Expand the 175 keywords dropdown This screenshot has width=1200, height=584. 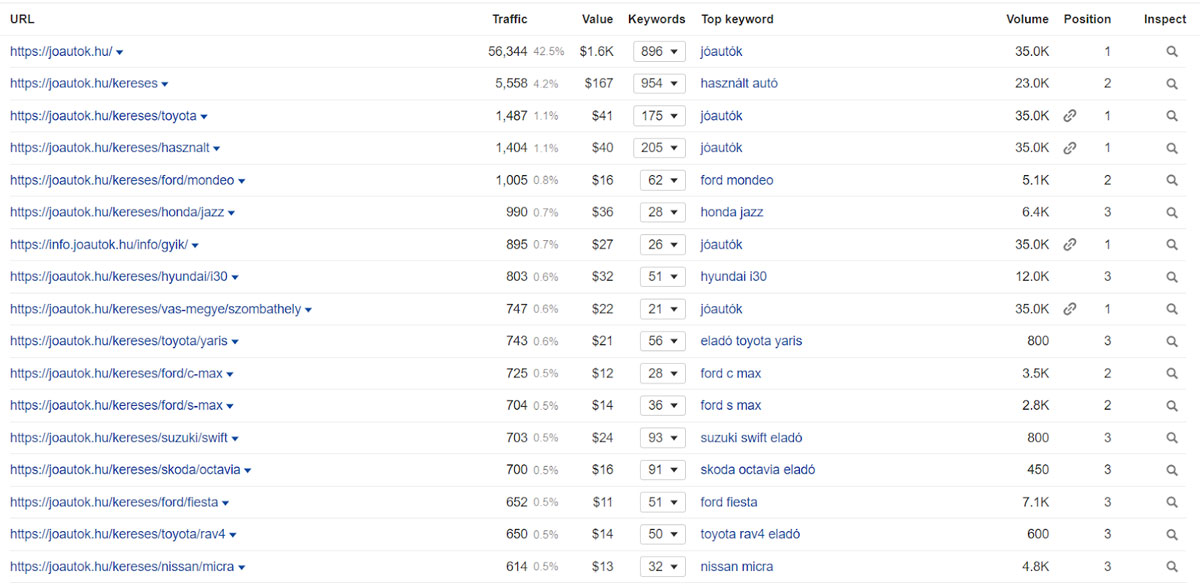click(x=659, y=116)
